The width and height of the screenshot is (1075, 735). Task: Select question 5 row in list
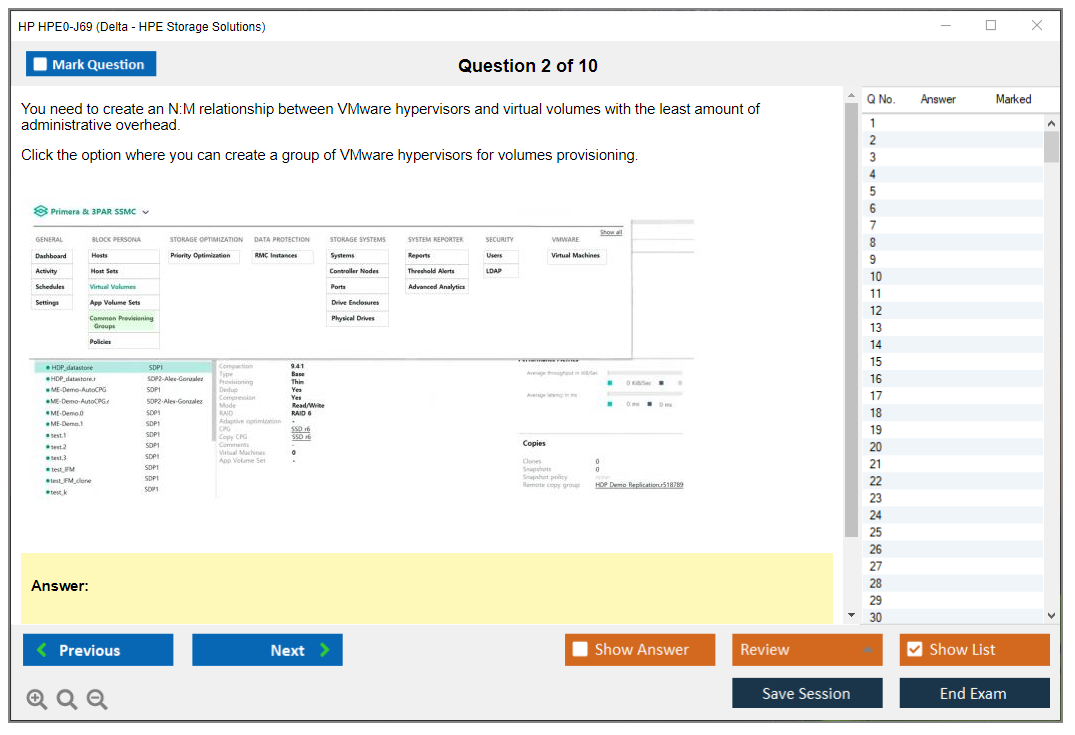pos(950,191)
